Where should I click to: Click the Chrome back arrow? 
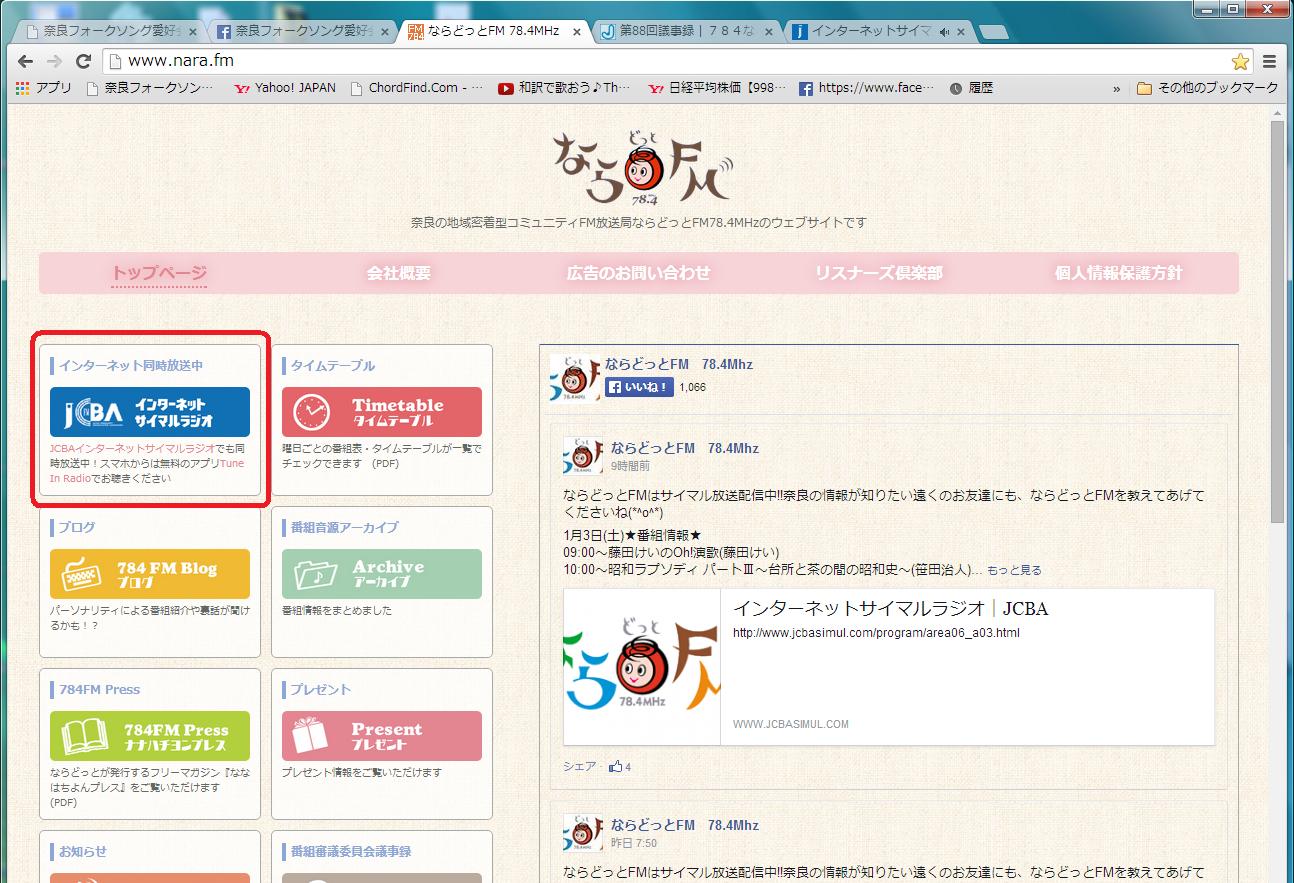[x=25, y=61]
